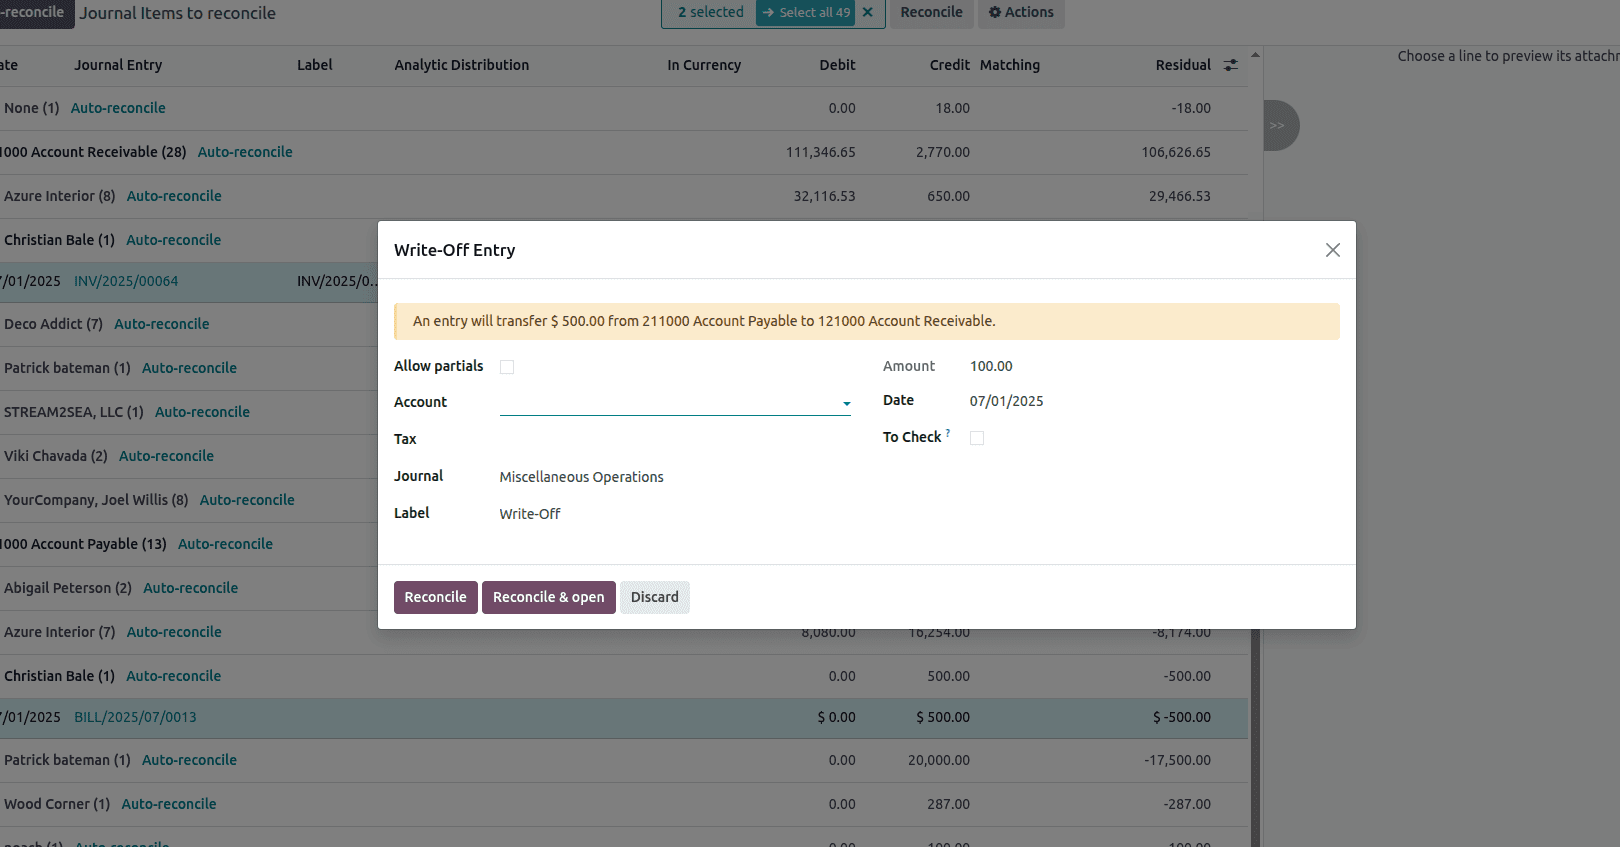Expand the Deco Addict group row
Image resolution: width=1620 pixels, height=847 pixels.
(x=53, y=324)
